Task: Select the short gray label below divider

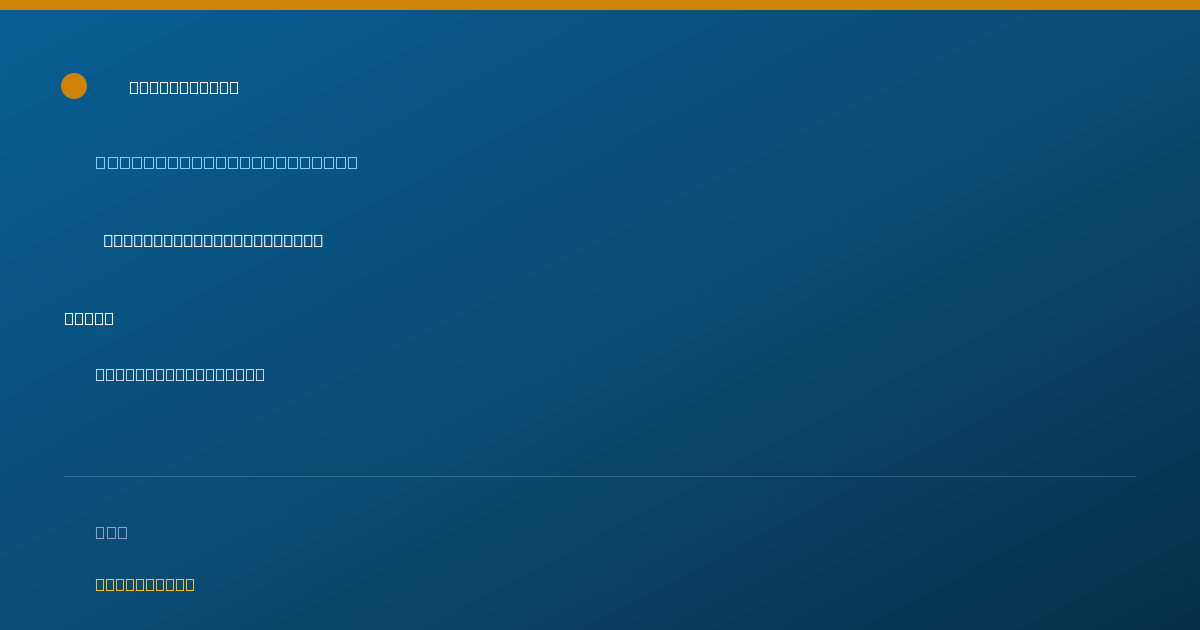Action: tap(111, 532)
